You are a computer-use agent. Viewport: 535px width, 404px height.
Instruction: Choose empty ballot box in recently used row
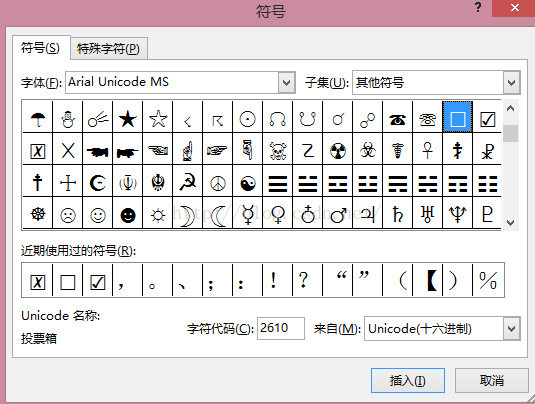click(68, 282)
